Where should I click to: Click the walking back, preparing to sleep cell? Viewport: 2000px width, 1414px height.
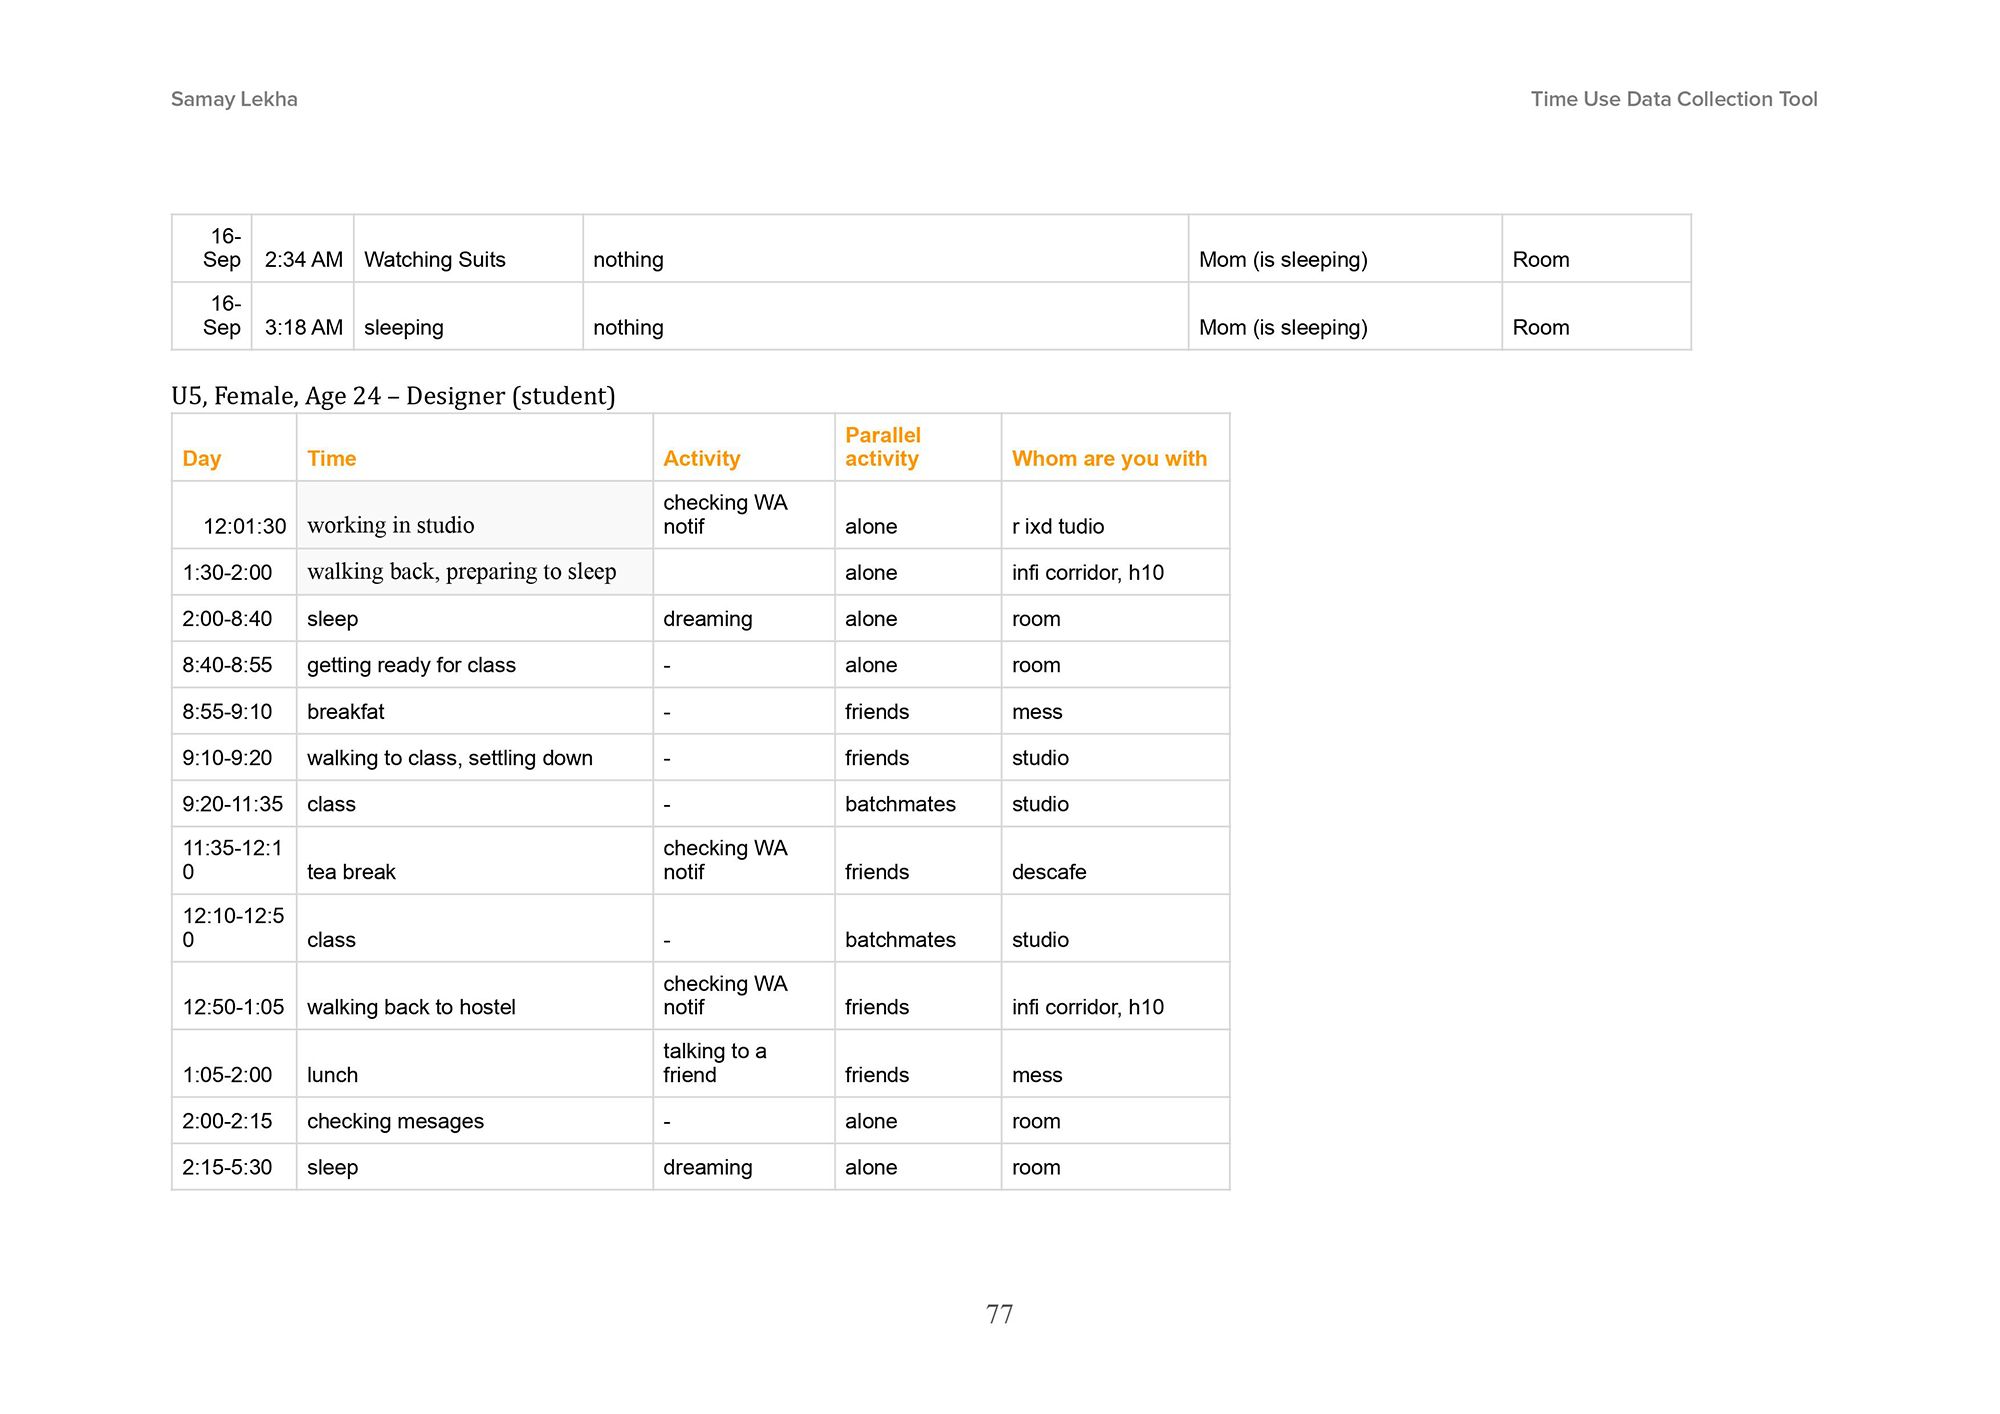(x=462, y=572)
